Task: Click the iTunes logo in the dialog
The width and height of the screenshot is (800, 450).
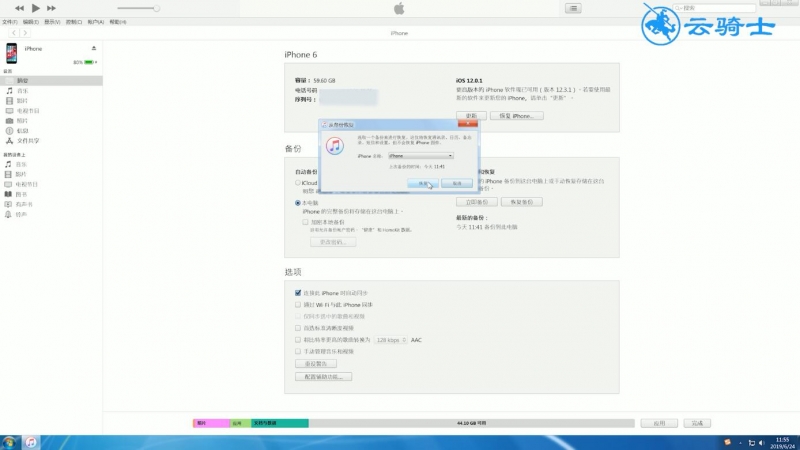Action: click(335, 146)
